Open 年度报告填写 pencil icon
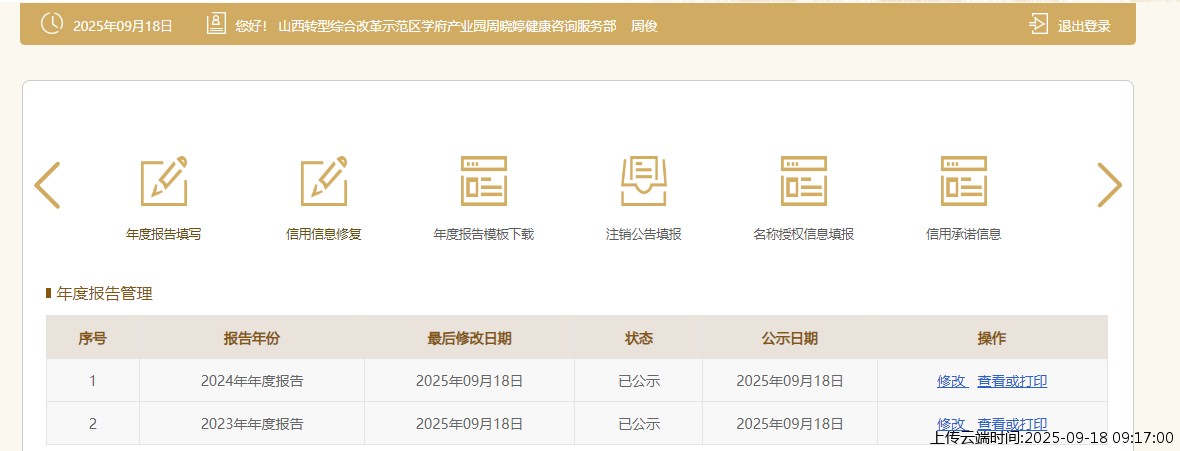This screenshot has width=1180, height=451. click(x=163, y=181)
